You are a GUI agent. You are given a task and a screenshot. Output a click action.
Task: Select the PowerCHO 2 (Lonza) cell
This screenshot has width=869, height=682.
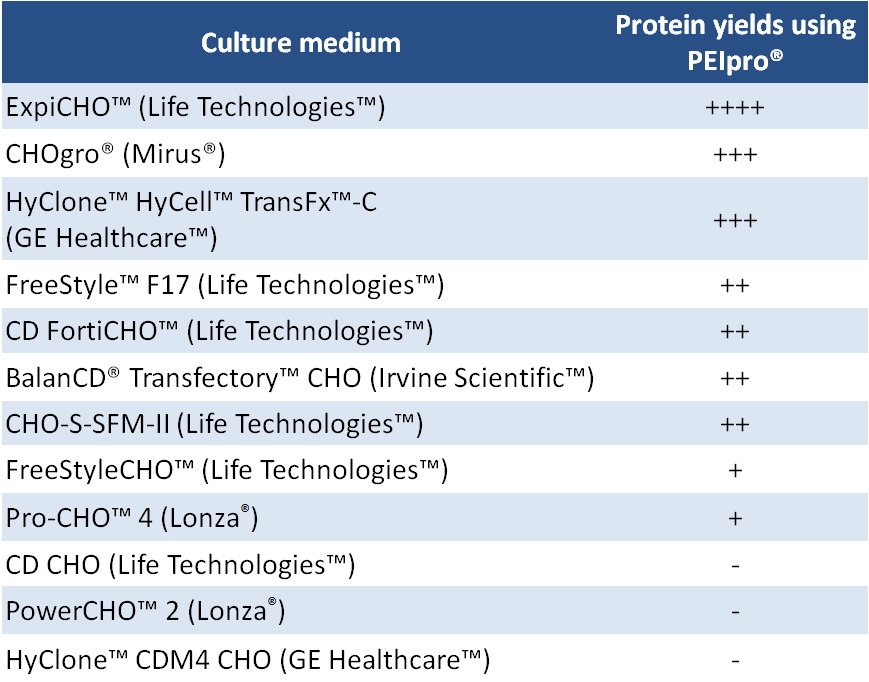[146, 611]
